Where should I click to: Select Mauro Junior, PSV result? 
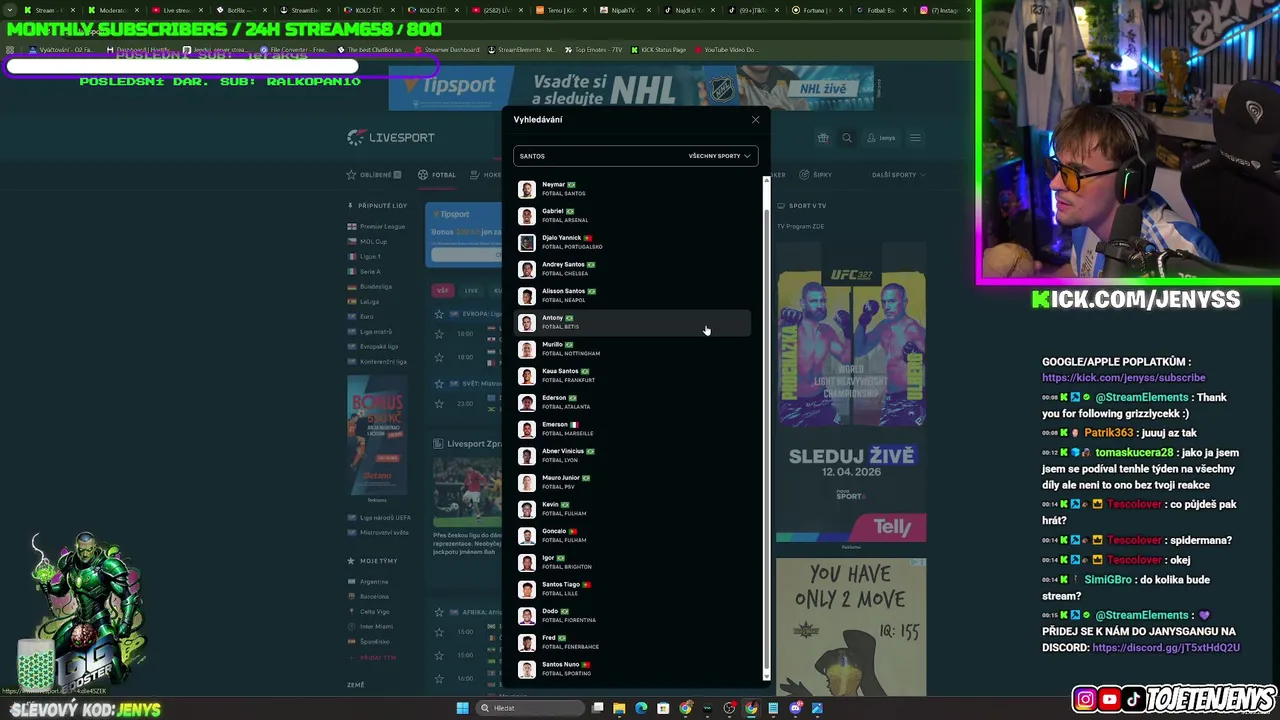632,482
